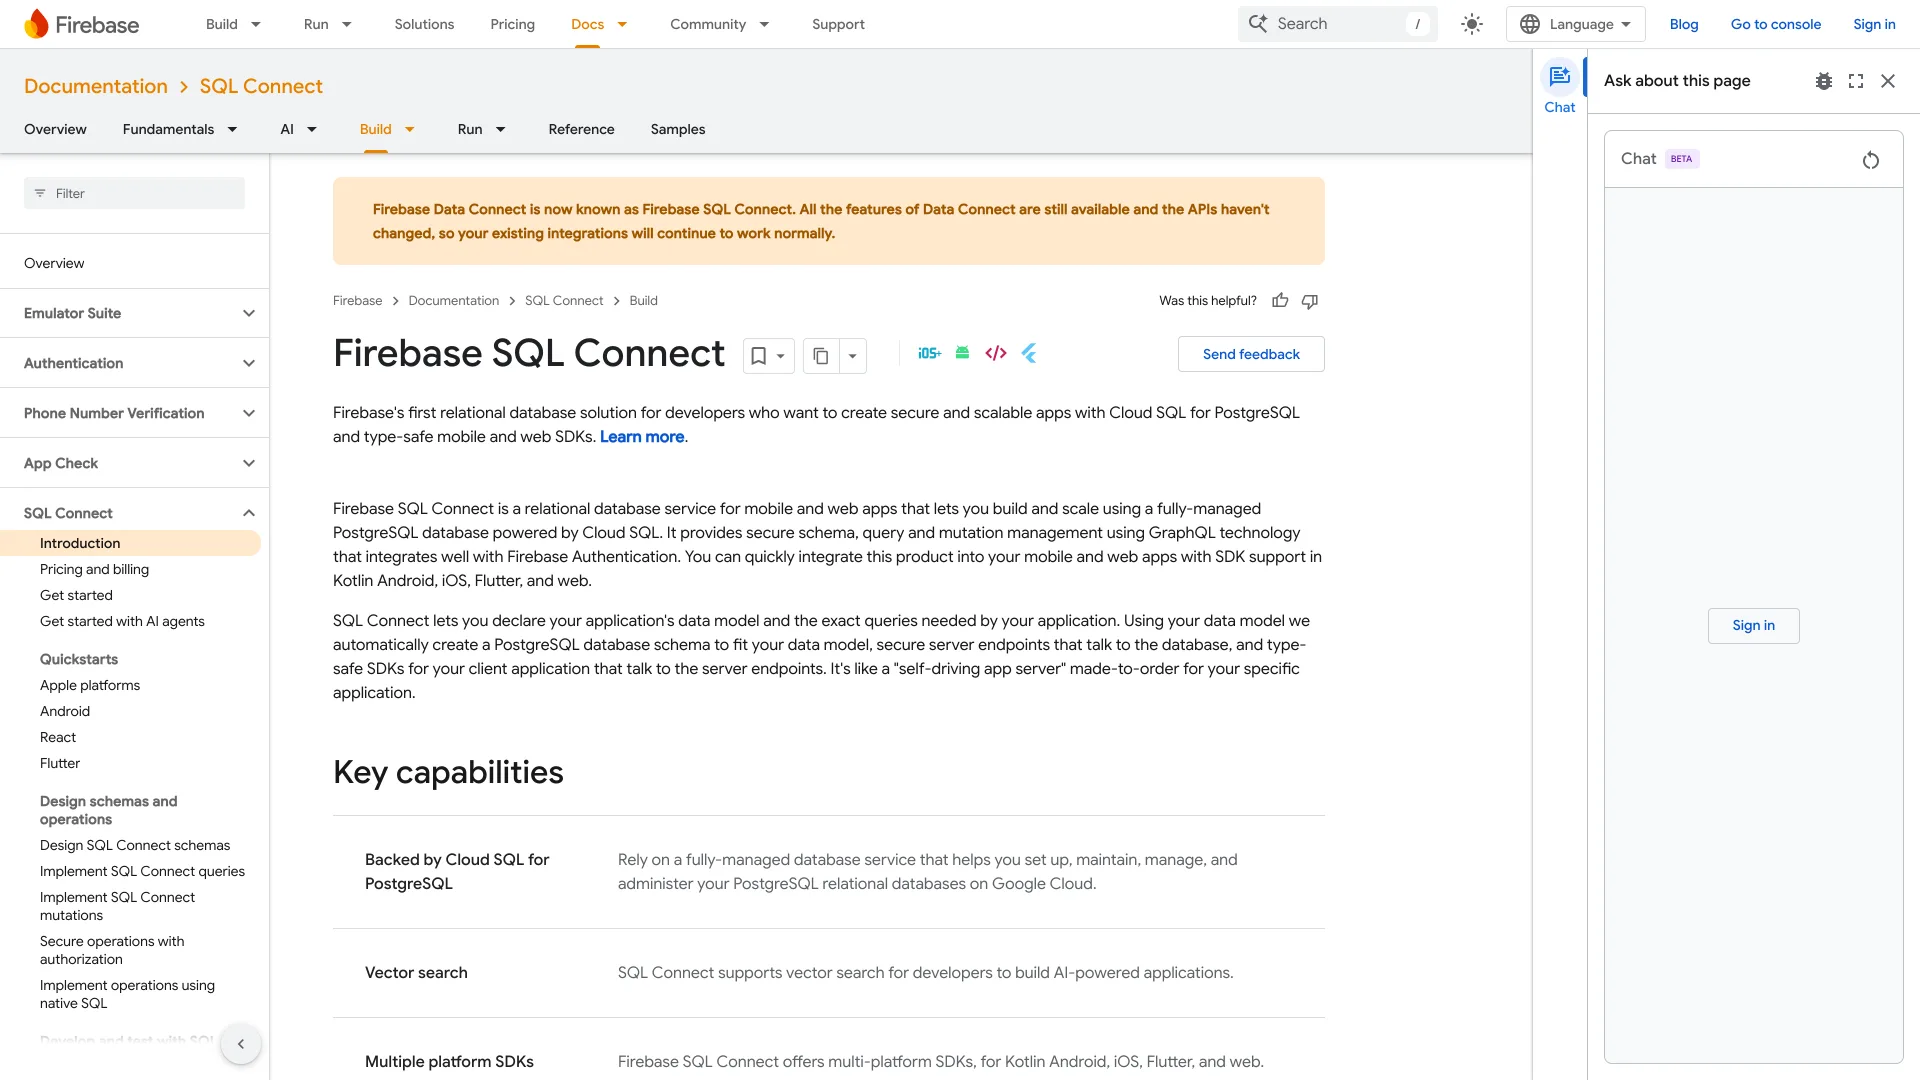The width and height of the screenshot is (1920, 1080).
Task: Open the bookmark dropdown arrow
Action: point(781,356)
